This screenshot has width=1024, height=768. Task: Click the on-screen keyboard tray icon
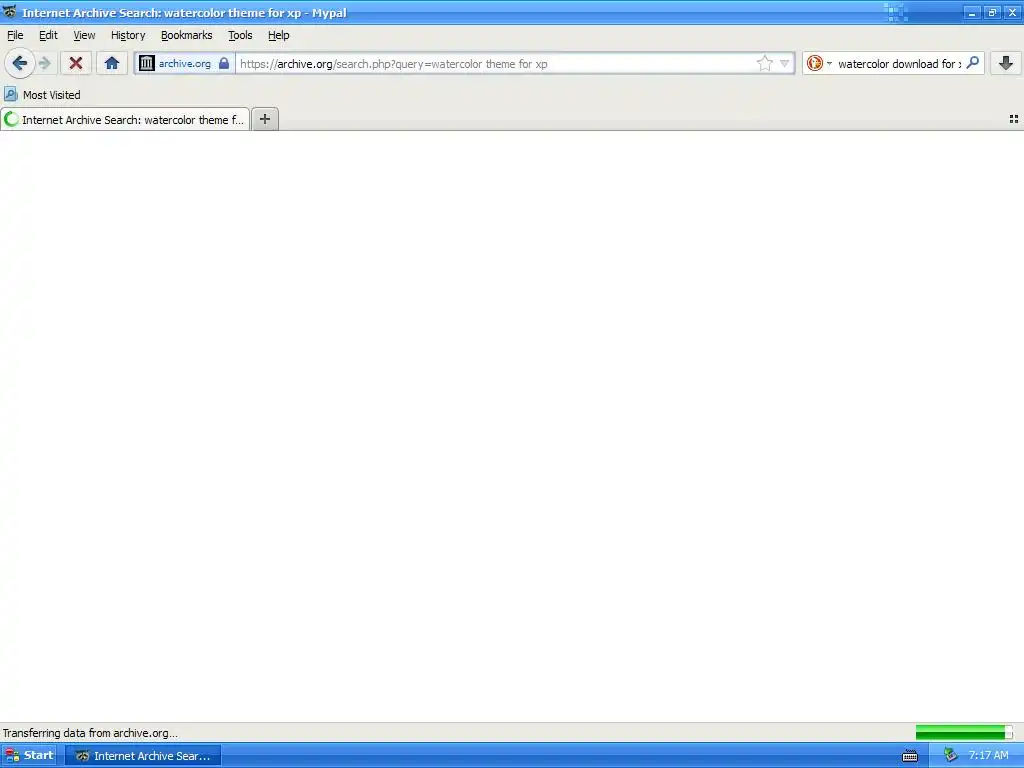[x=910, y=756]
